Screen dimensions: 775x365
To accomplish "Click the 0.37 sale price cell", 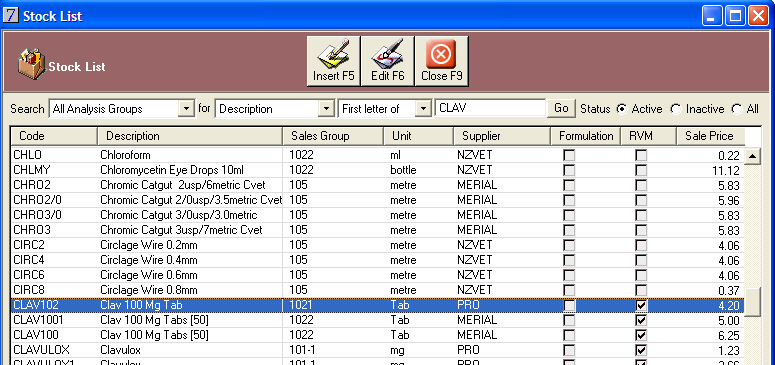I will click(710, 291).
